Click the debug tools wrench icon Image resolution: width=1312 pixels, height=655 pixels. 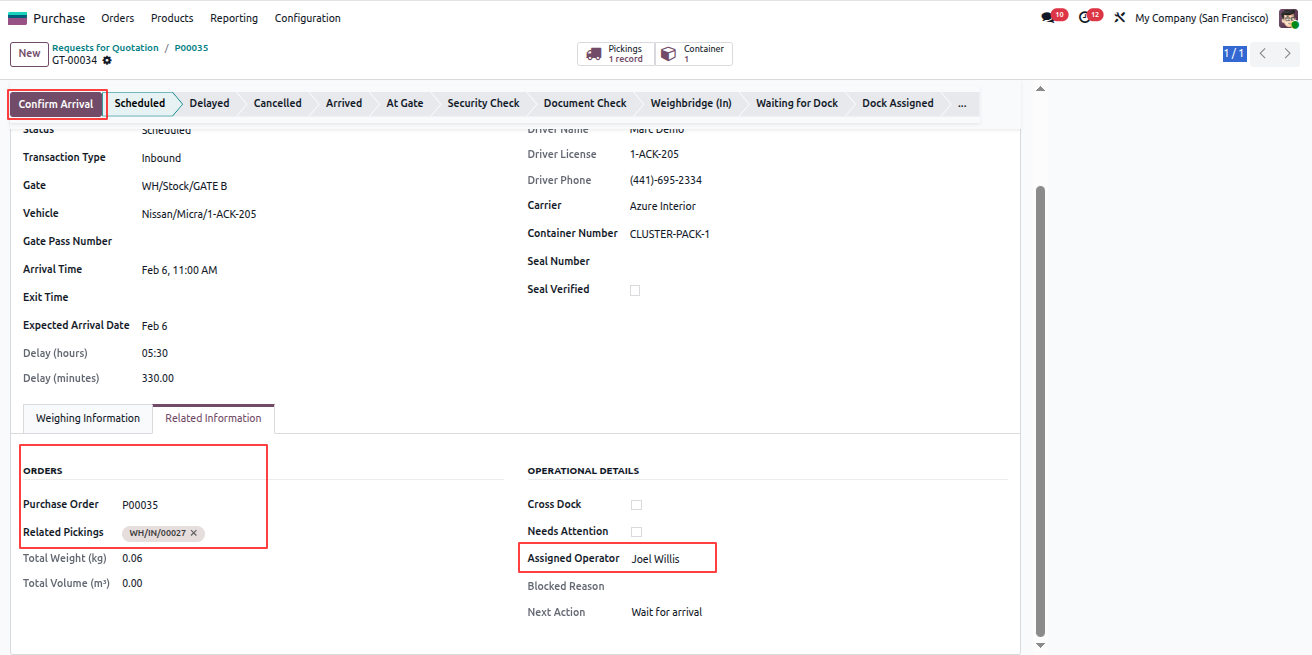1119,18
